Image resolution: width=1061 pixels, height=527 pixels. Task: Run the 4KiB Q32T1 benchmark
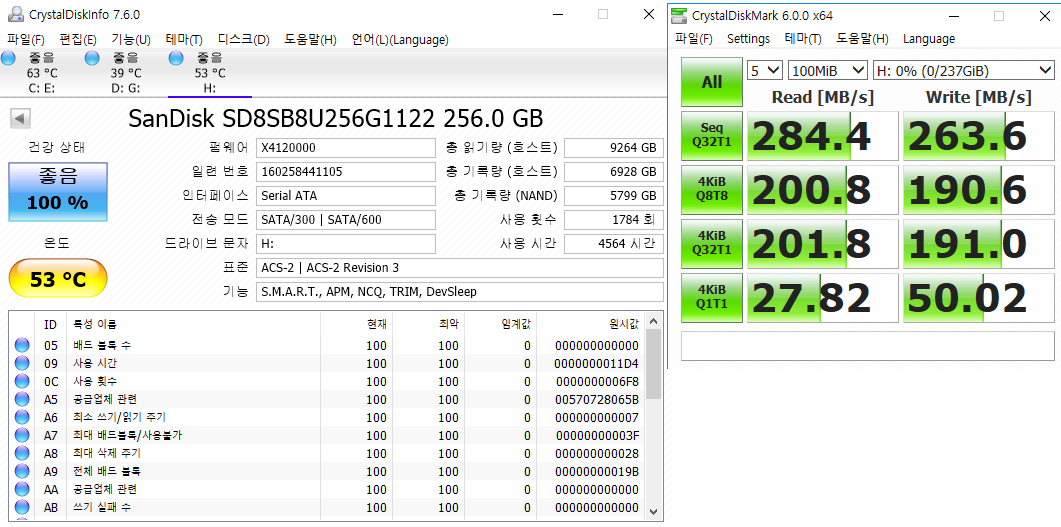[x=711, y=244]
